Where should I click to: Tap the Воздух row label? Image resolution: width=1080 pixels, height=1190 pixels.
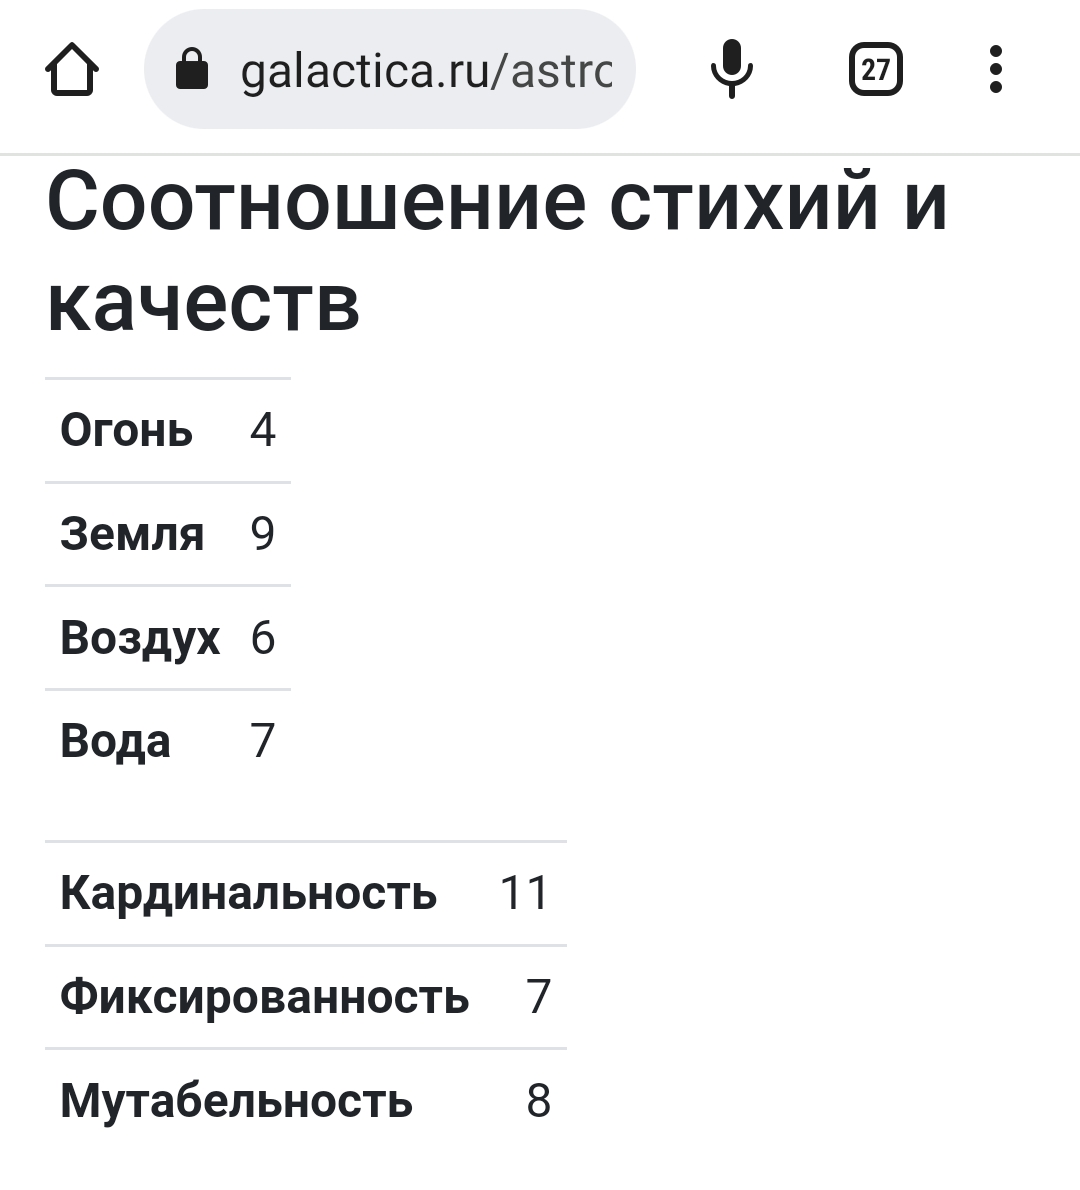coord(140,638)
